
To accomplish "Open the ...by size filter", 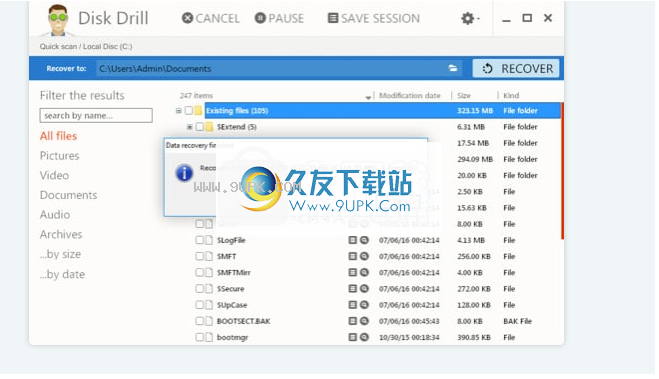I will pyautogui.click(x=61, y=254).
